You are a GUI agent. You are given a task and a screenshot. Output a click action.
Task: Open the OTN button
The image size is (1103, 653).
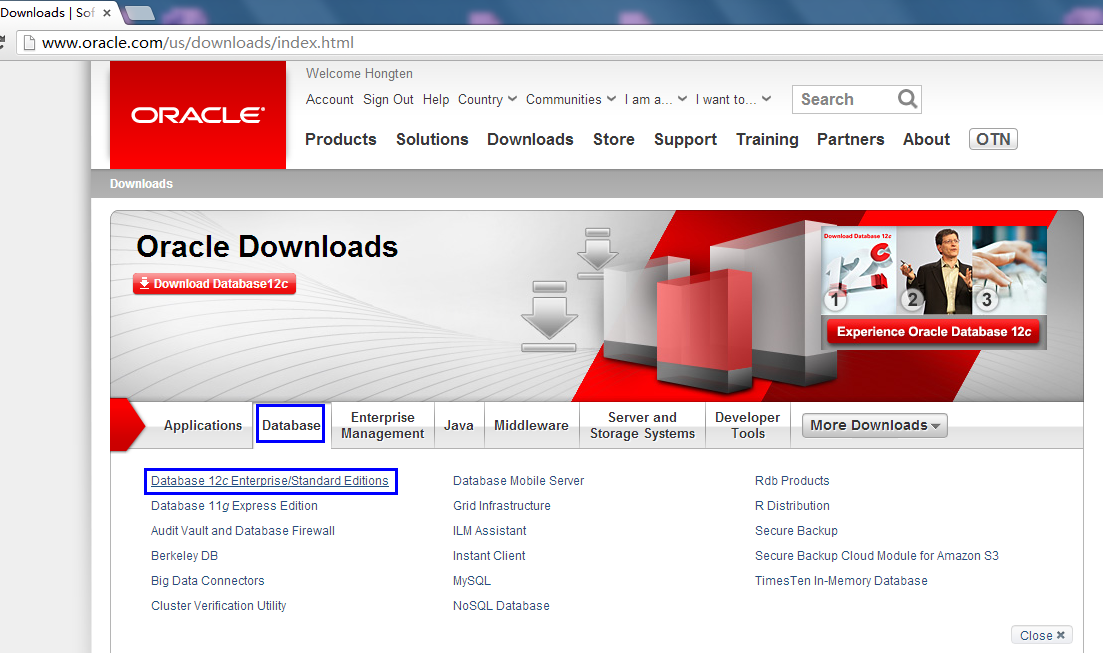point(993,139)
